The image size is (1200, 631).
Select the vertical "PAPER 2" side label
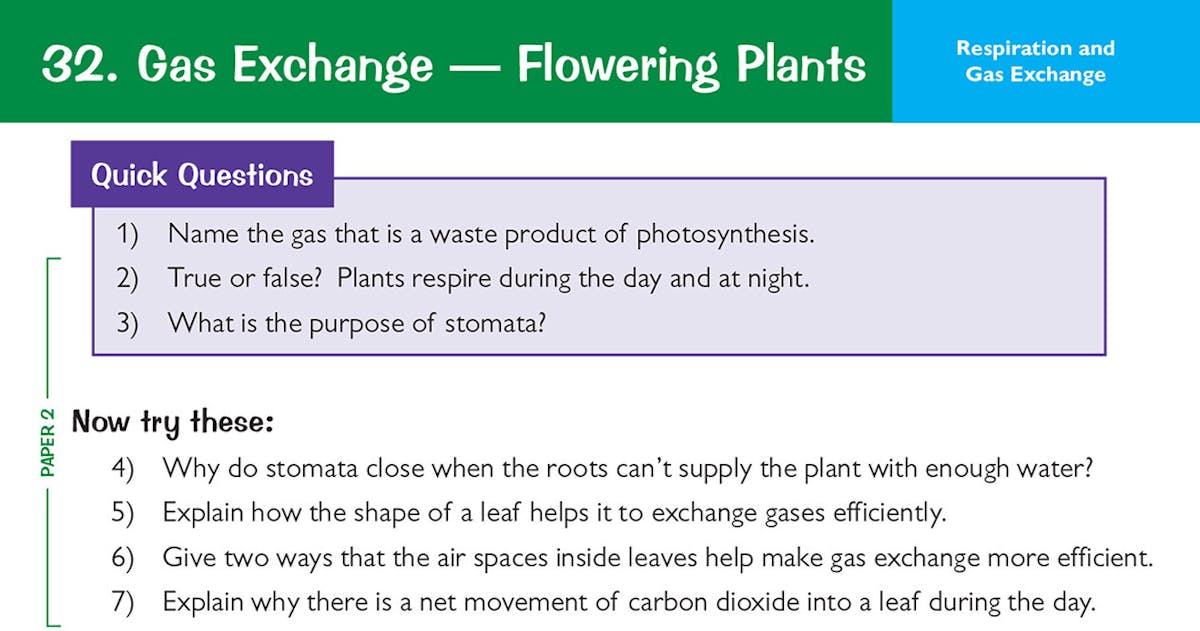[x=48, y=440]
